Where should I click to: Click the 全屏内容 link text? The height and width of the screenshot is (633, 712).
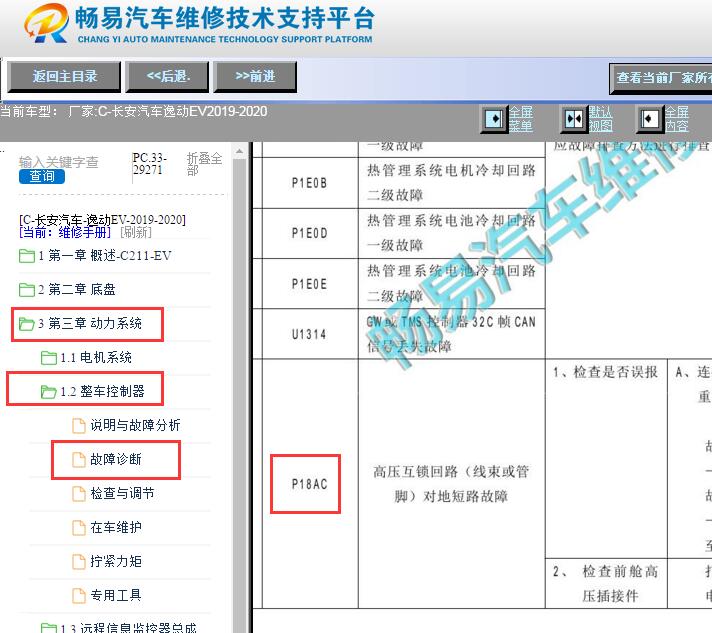[677, 119]
